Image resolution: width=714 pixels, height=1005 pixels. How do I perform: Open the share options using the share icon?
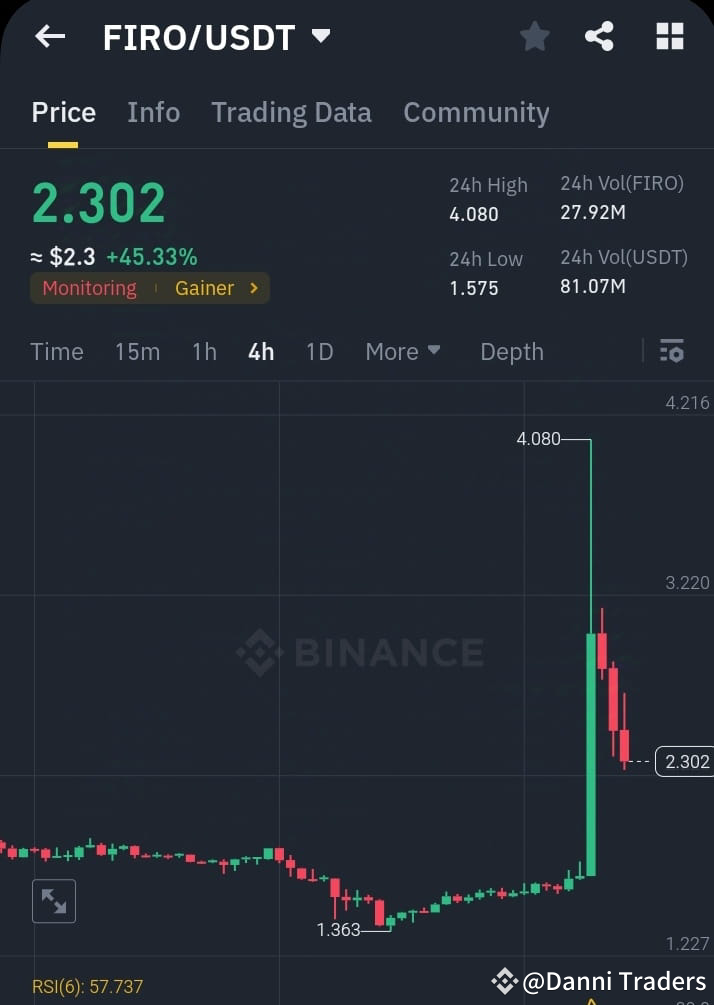point(600,36)
